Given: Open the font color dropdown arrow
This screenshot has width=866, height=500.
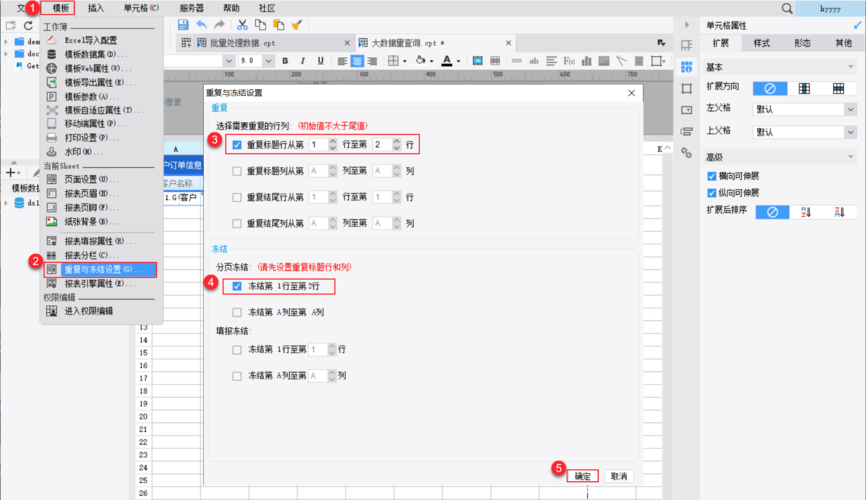Looking at the screenshot, I should click(x=458, y=61).
